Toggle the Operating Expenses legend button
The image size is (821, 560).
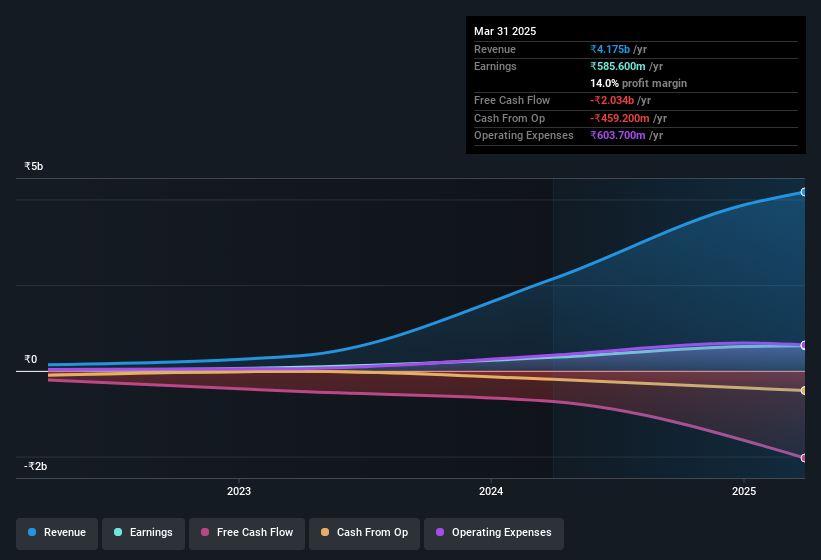[x=494, y=533]
